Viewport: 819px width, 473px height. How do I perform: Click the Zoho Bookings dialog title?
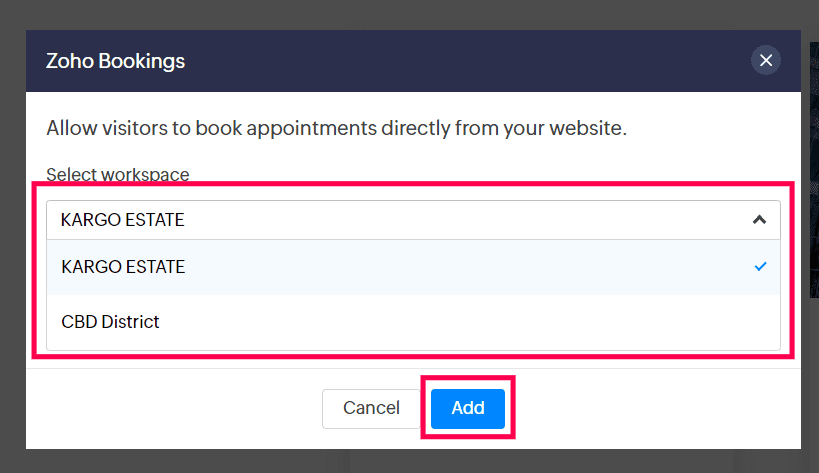(115, 61)
